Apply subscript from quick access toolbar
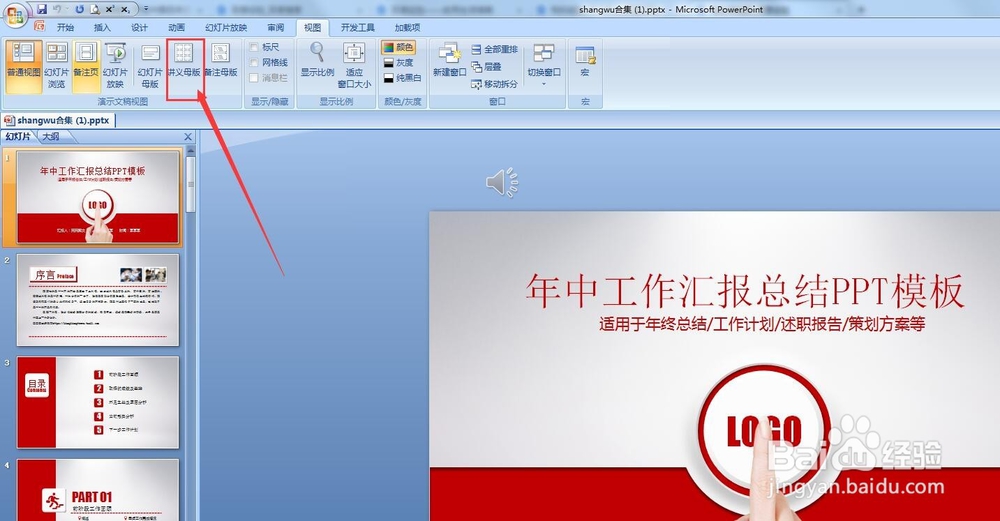 pos(125,9)
